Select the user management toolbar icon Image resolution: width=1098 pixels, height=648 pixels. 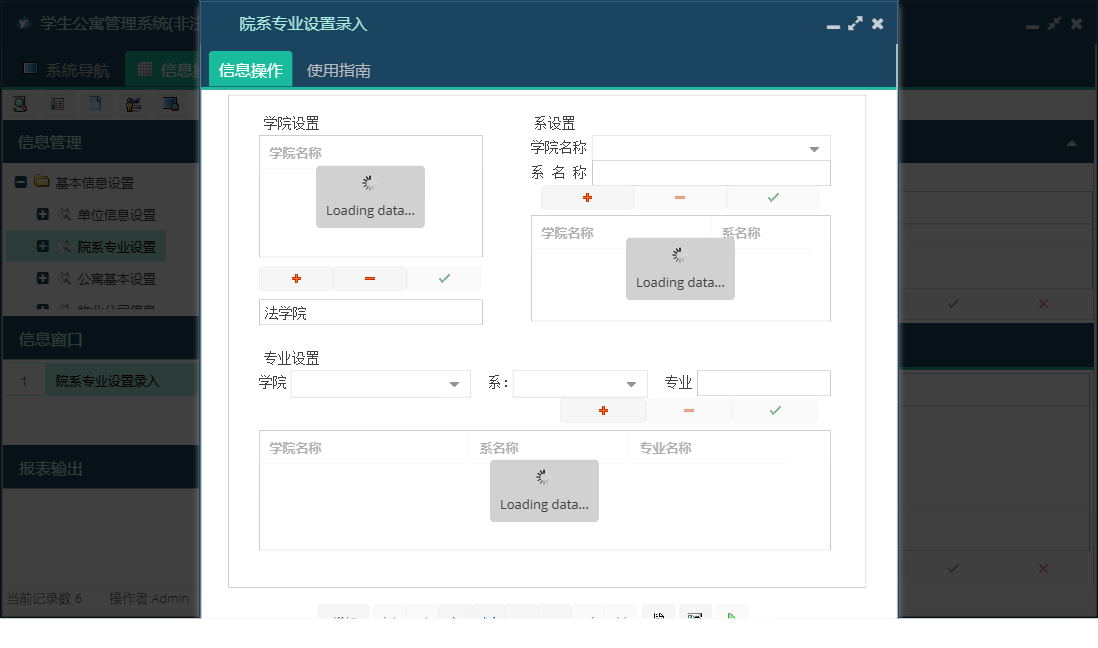tap(131, 103)
